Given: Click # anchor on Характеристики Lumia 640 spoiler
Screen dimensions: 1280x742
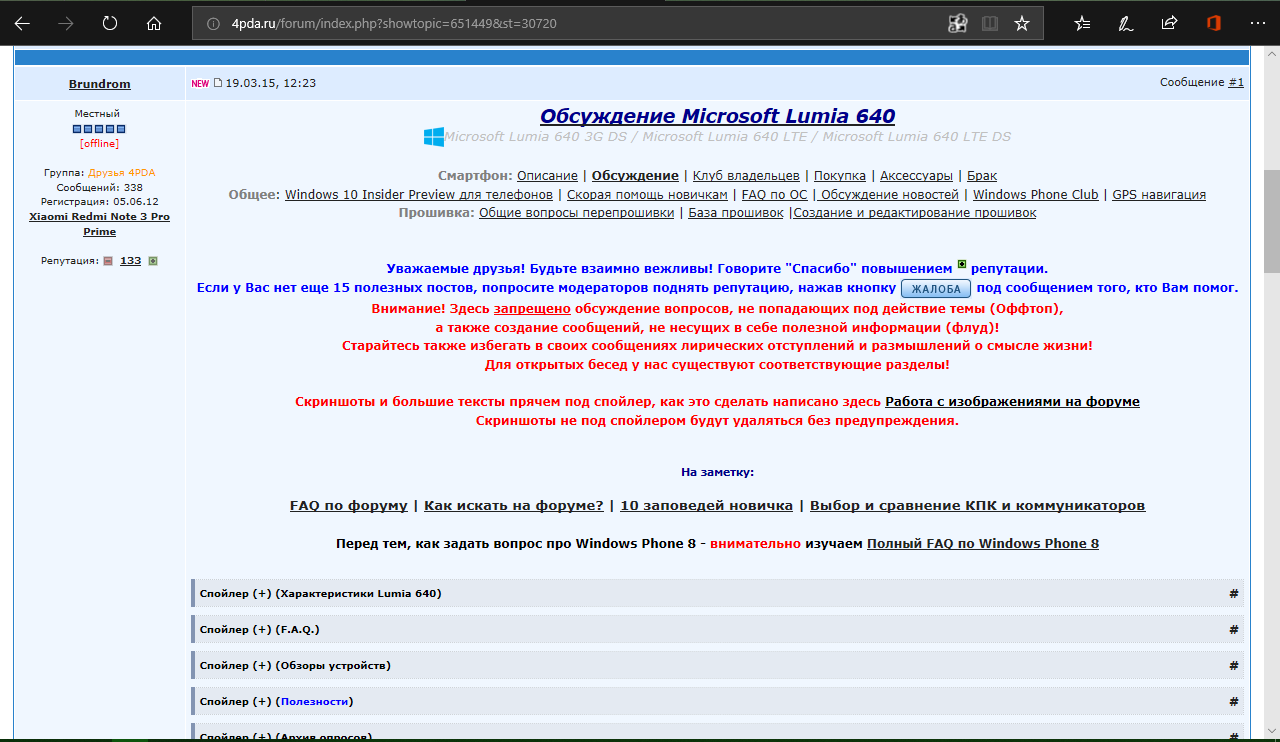Looking at the screenshot, I should pos(1234,593).
